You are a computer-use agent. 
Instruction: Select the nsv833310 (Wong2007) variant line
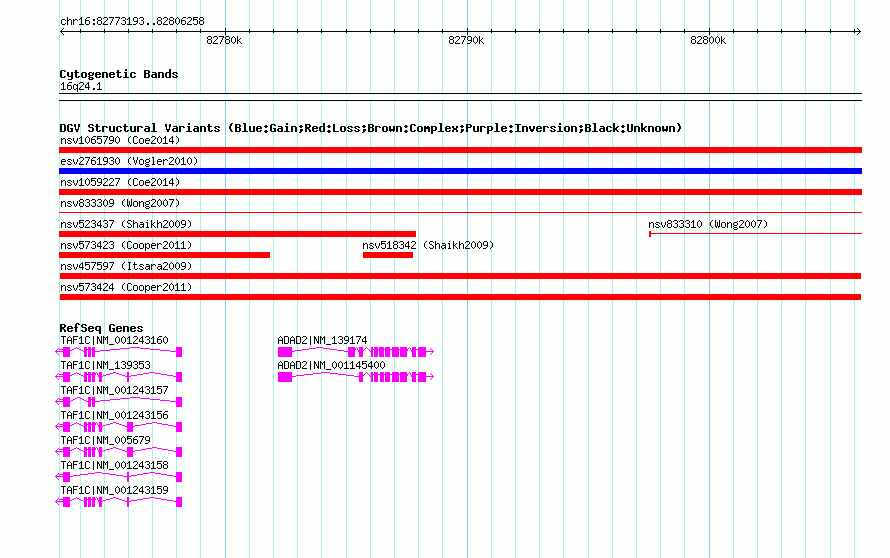755,233
